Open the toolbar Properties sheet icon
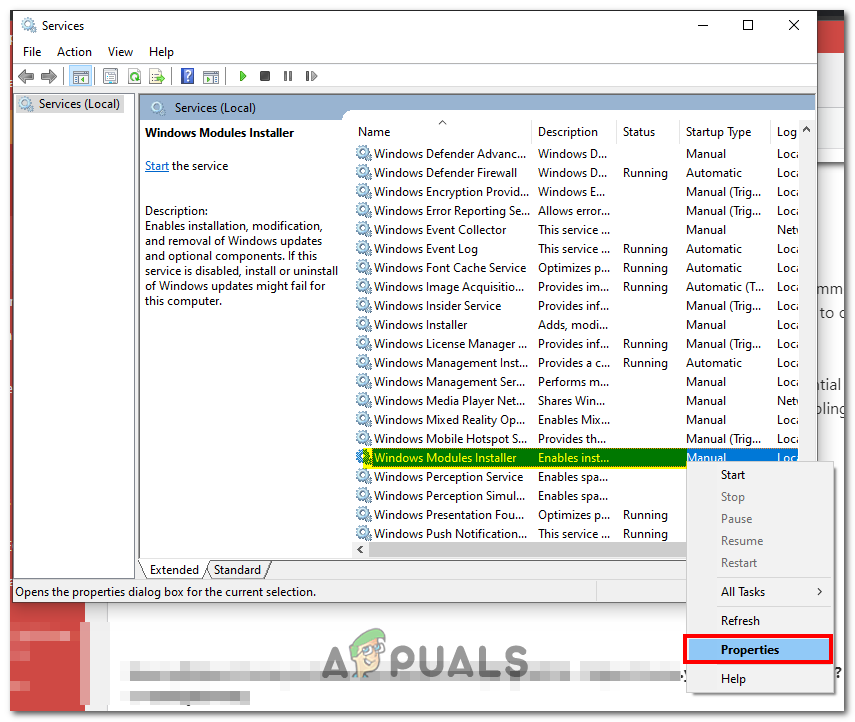Viewport: 855px width, 722px height. pyautogui.click(x=111, y=76)
